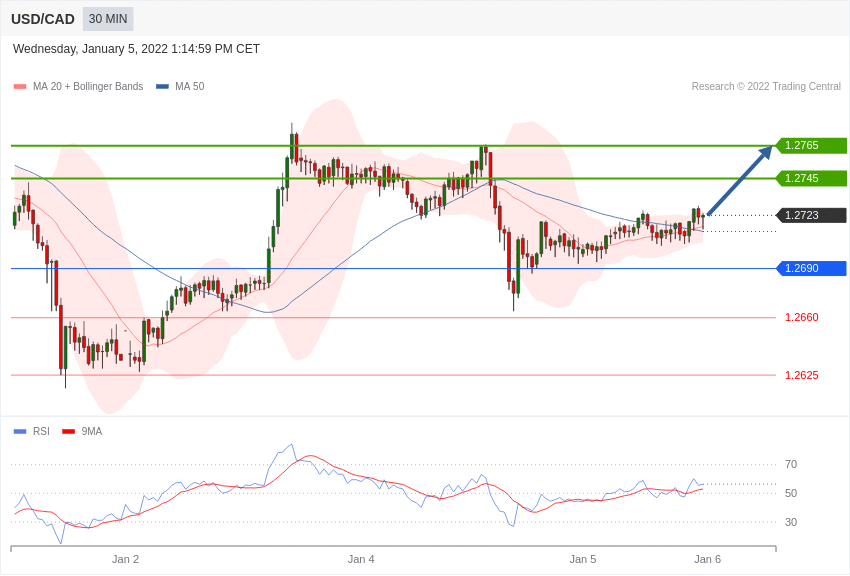Click the 1.2690 pivot price label
Image resolution: width=850 pixels, height=576 pixels.
click(x=811, y=268)
